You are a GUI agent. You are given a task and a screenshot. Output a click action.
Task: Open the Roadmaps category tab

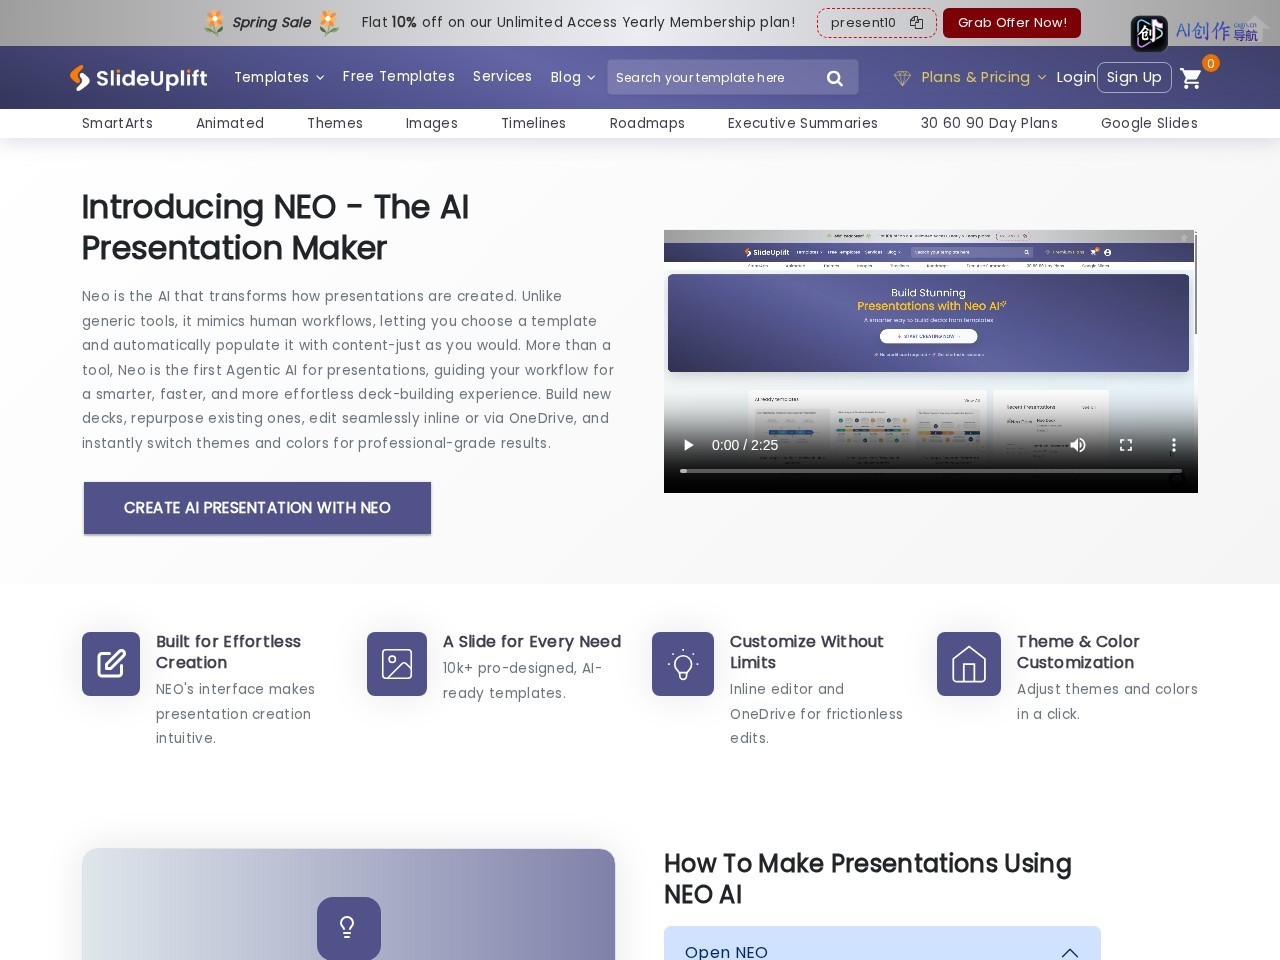647,123
